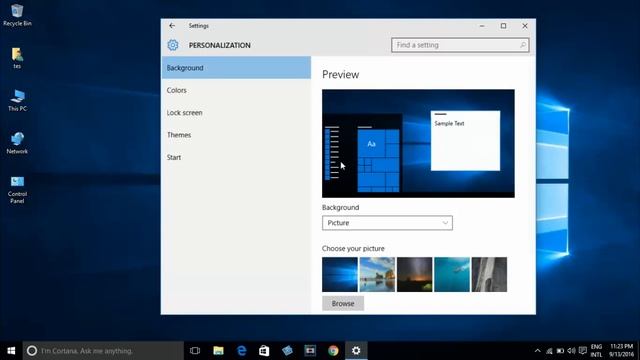
Task: Select the This PC desktop icon
Action: point(17,100)
